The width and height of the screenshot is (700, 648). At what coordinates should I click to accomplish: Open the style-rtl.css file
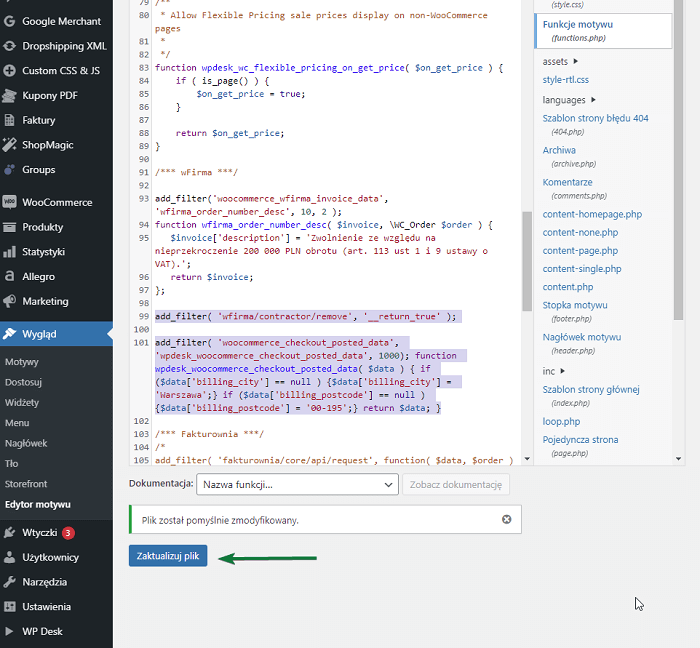(566, 80)
